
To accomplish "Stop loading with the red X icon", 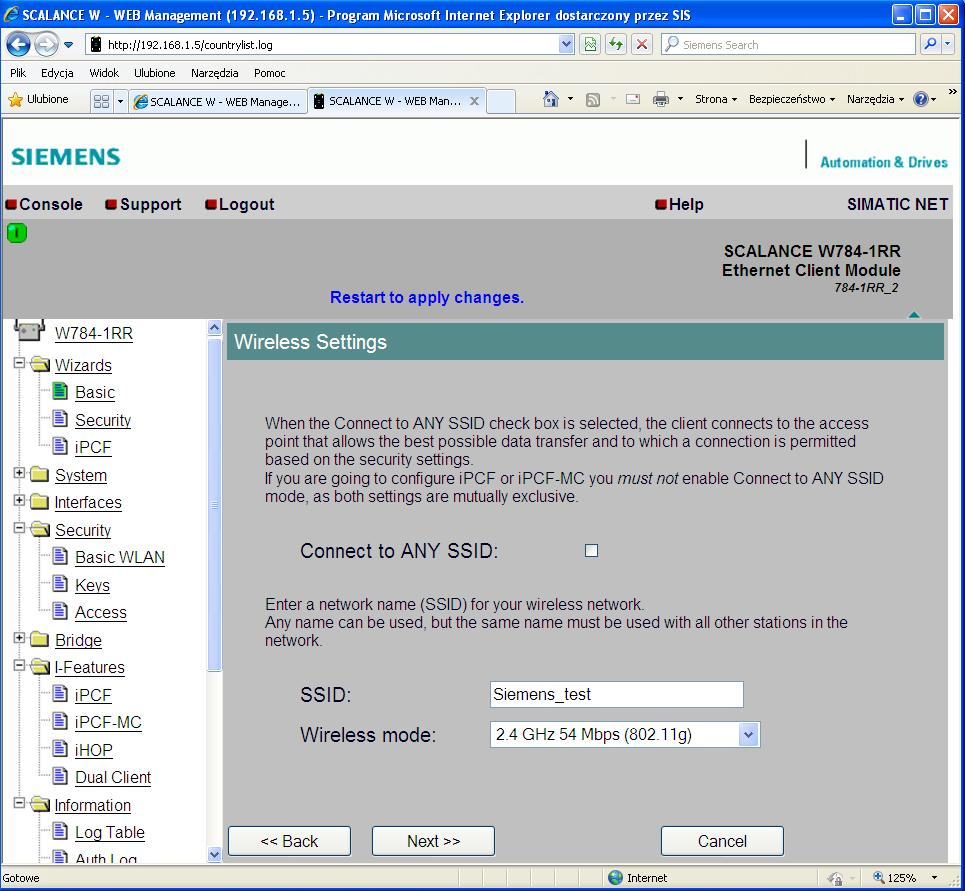I will tap(641, 44).
